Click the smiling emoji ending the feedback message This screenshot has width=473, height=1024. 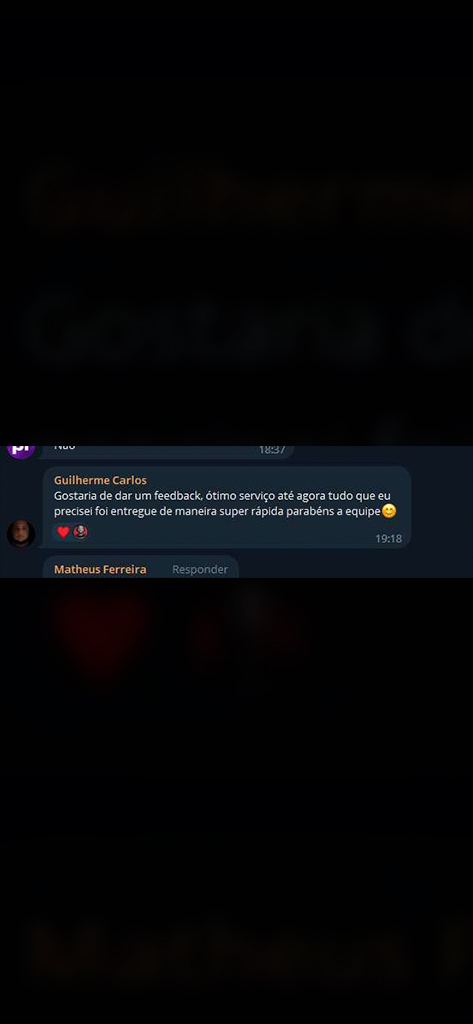point(389,511)
